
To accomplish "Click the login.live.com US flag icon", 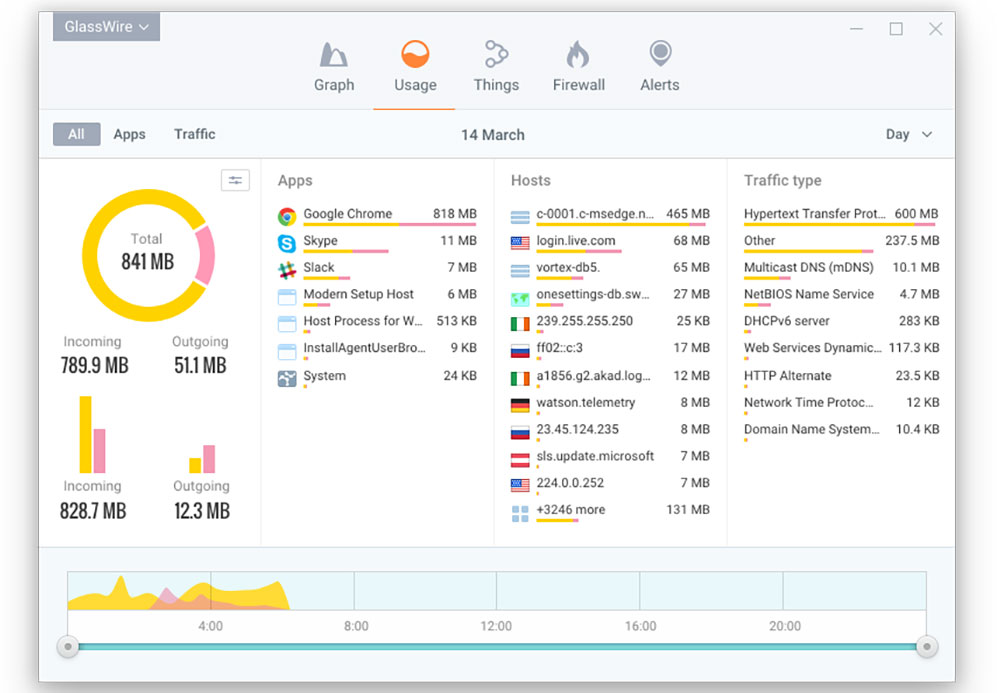I will point(520,243).
